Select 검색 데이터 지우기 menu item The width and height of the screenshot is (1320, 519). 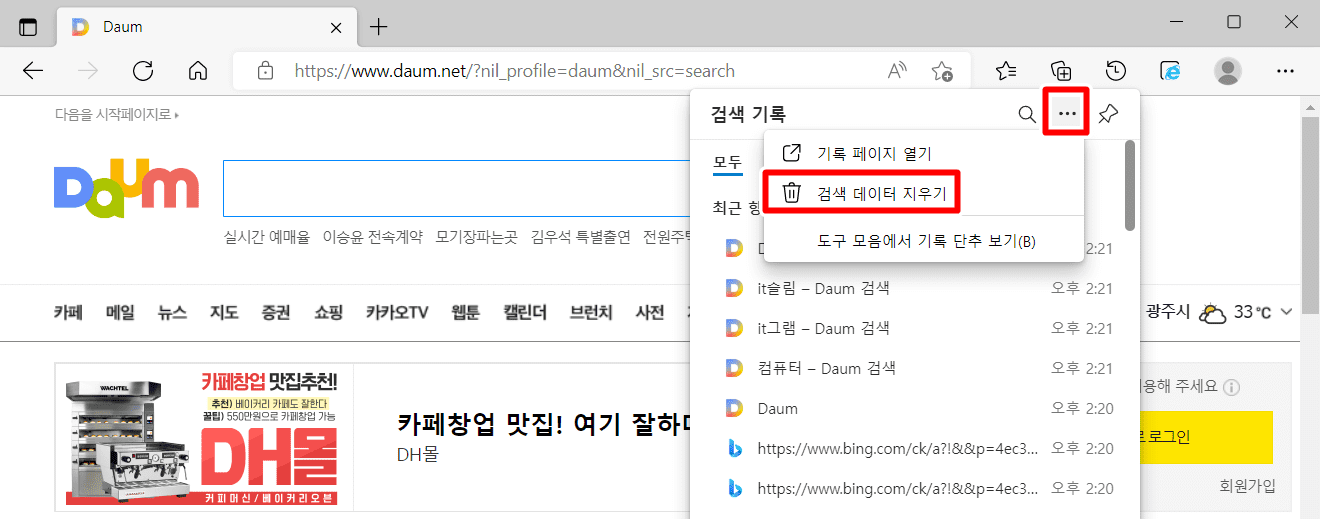click(924, 193)
